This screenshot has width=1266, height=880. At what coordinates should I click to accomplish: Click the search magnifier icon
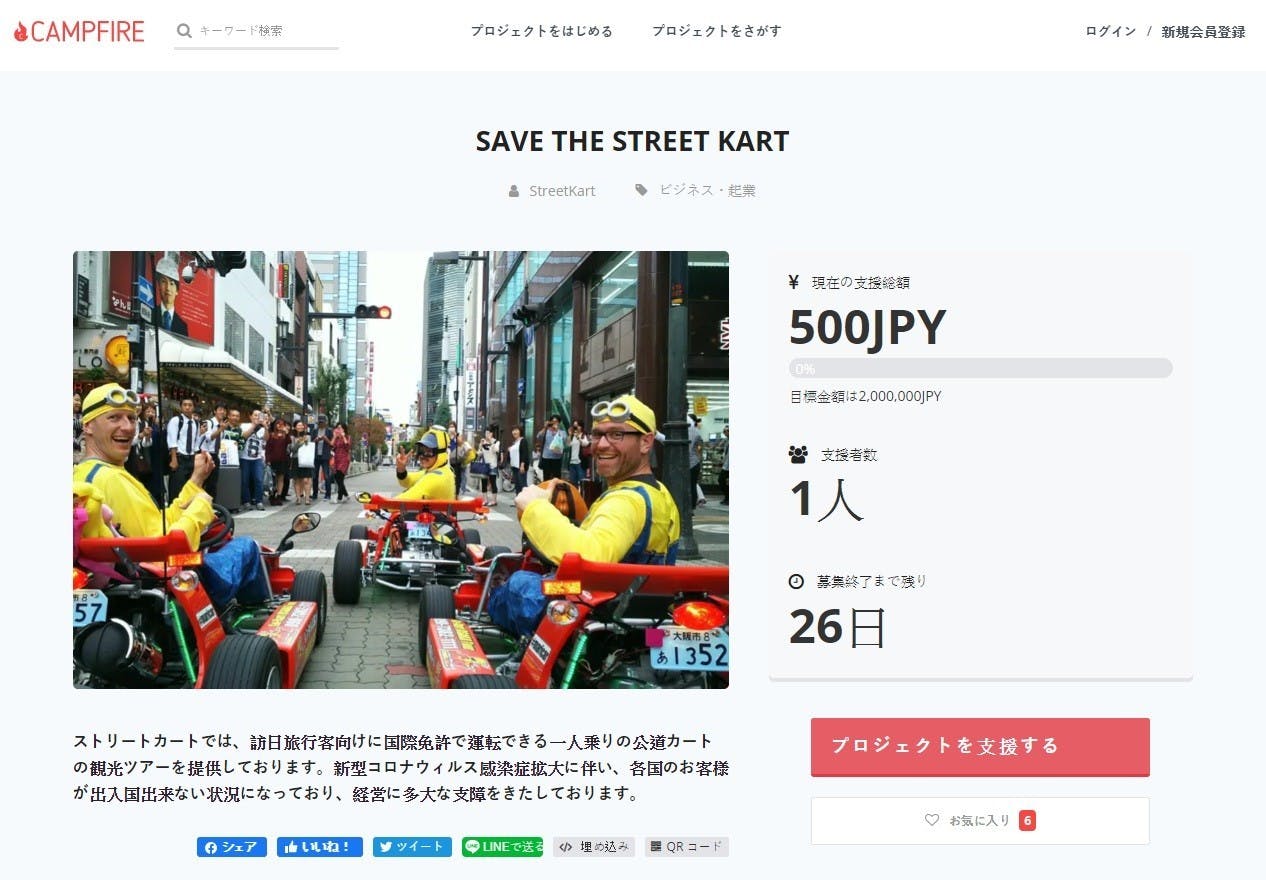click(x=184, y=31)
